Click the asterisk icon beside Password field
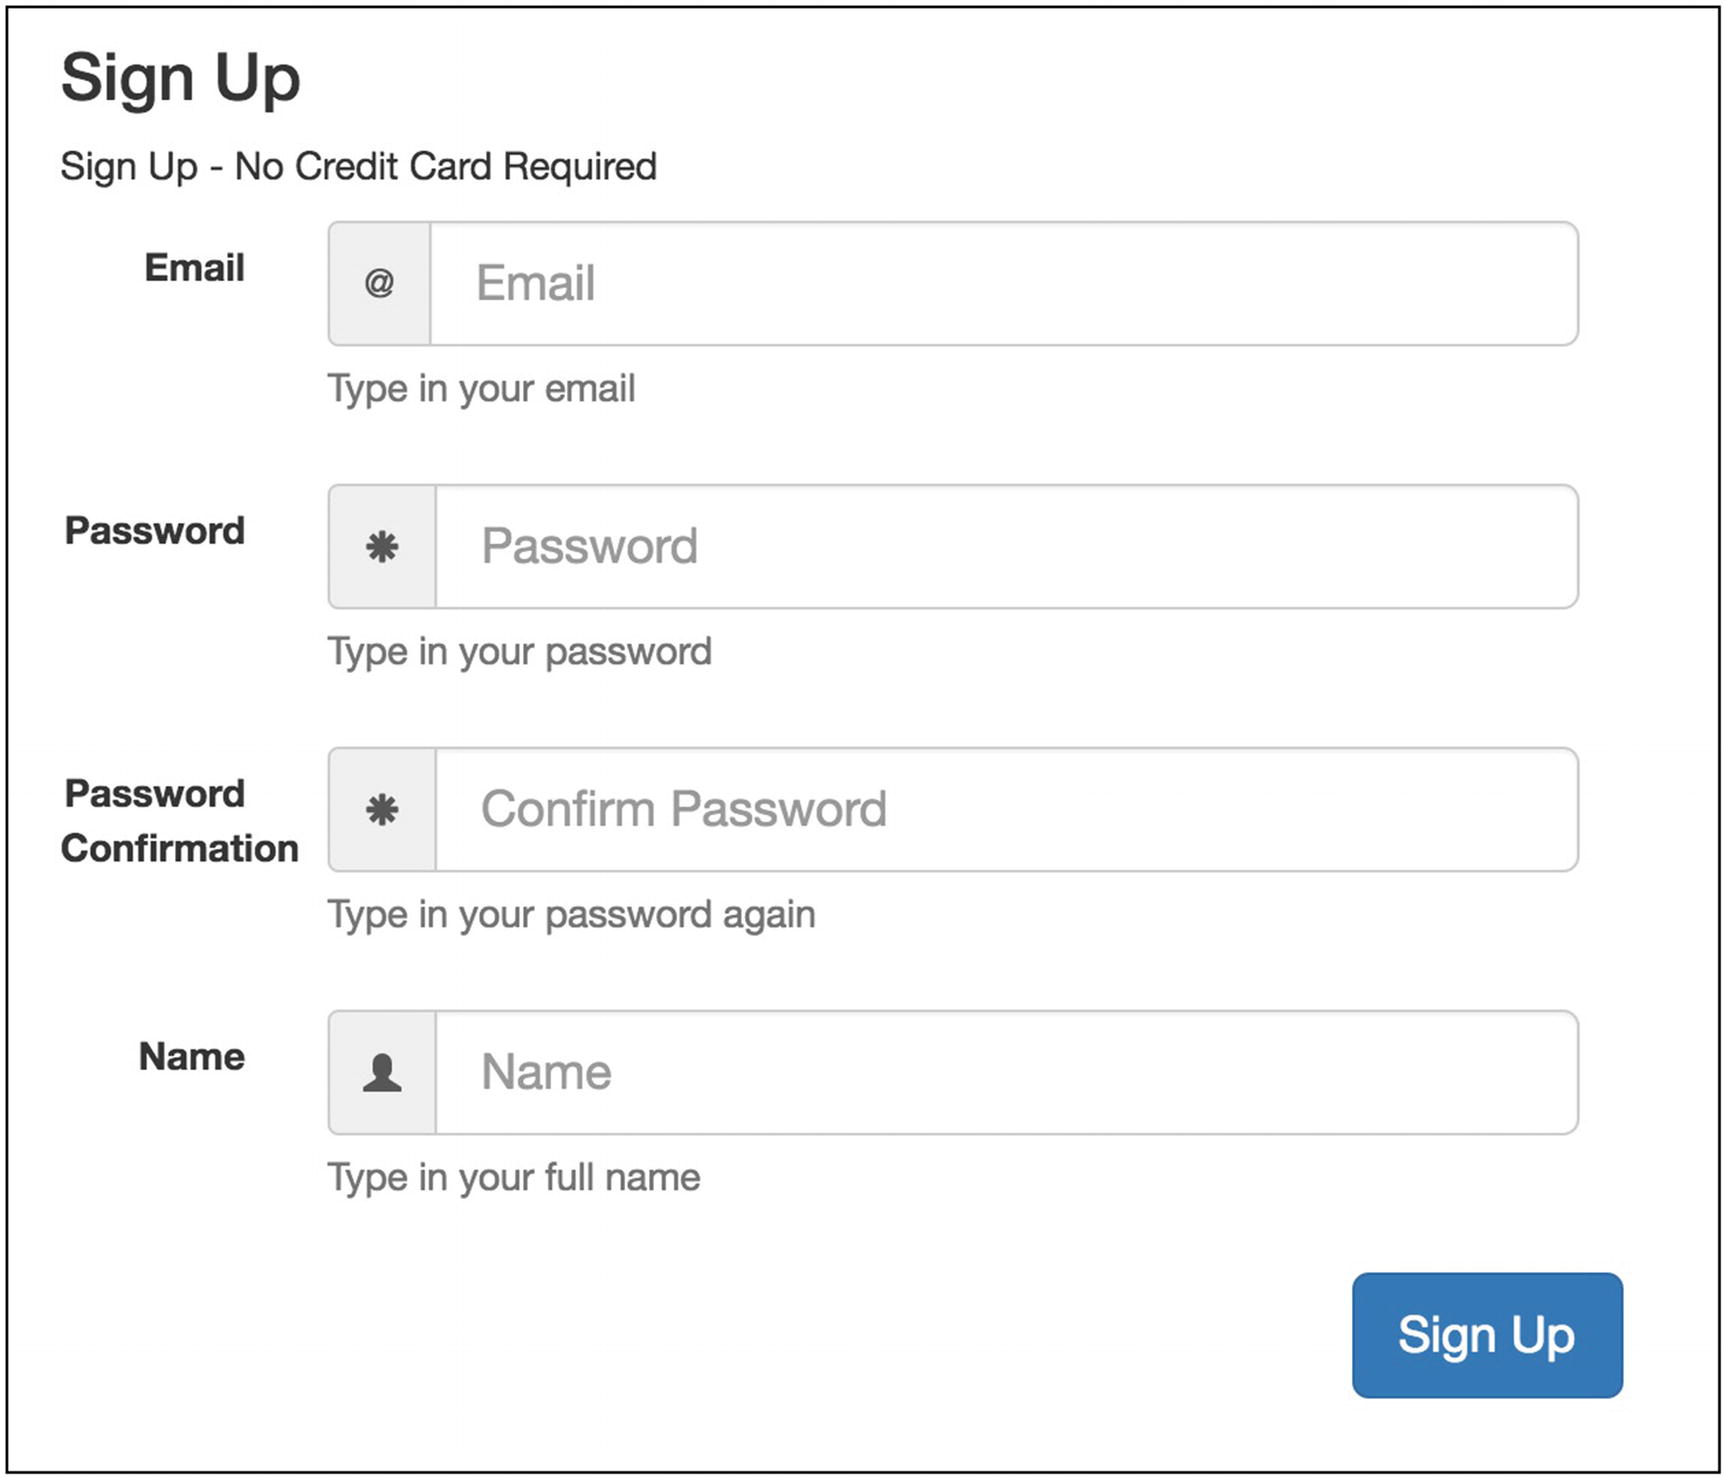Image resolution: width=1725 pixels, height=1478 pixels. (382, 547)
